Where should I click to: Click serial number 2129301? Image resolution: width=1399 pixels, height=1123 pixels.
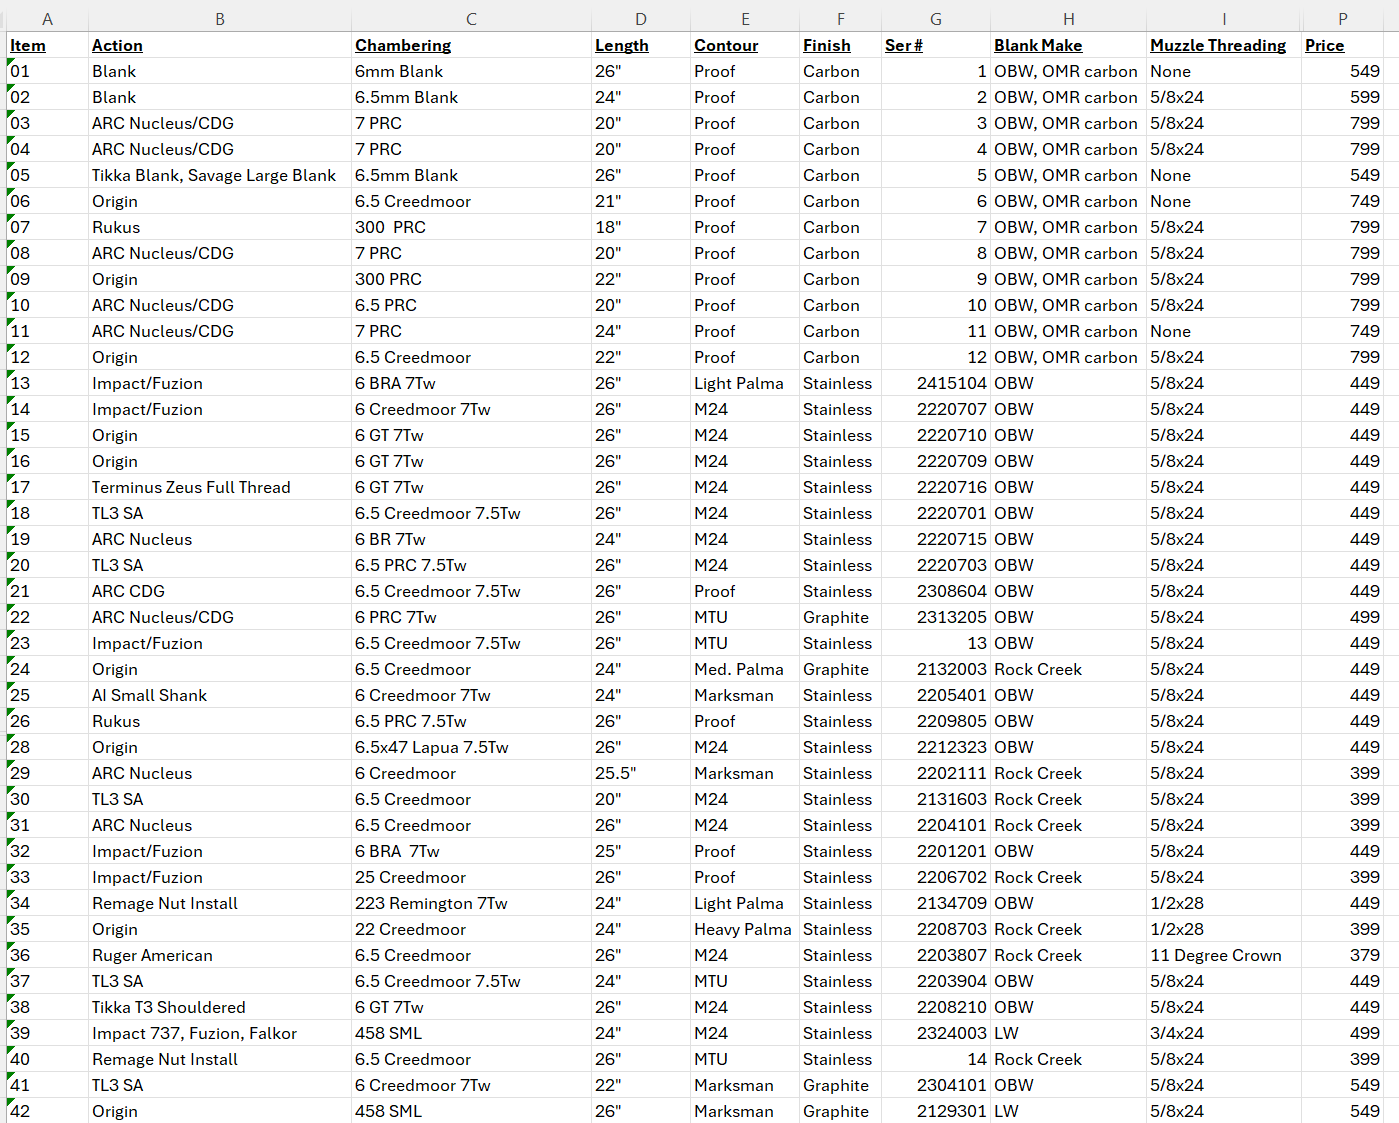936,1111
